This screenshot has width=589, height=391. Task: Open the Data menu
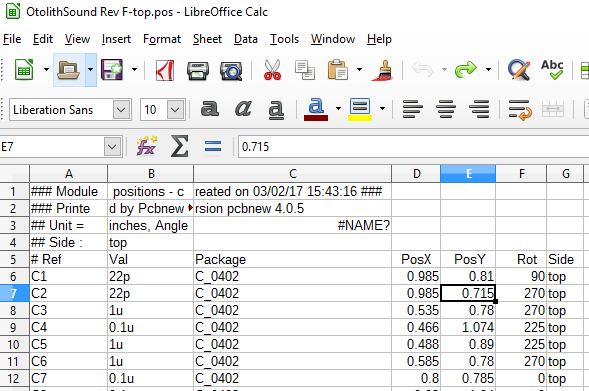(246, 39)
